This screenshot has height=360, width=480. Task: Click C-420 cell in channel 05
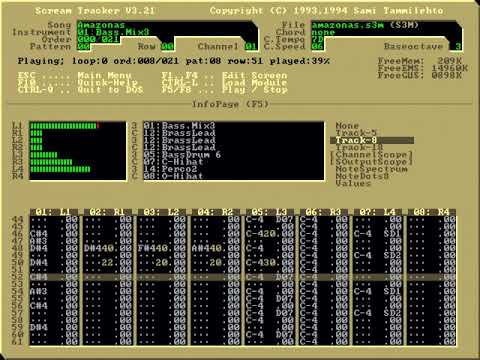pos(261,234)
